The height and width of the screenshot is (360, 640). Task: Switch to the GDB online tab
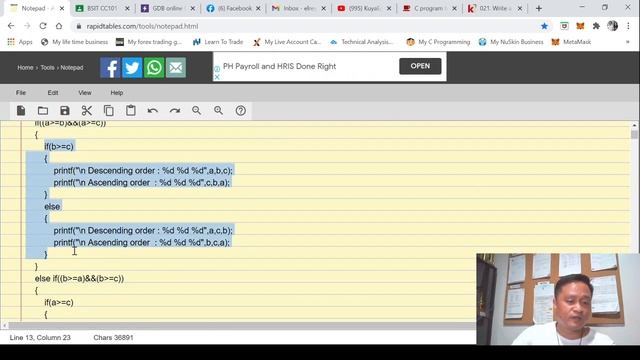point(168,9)
